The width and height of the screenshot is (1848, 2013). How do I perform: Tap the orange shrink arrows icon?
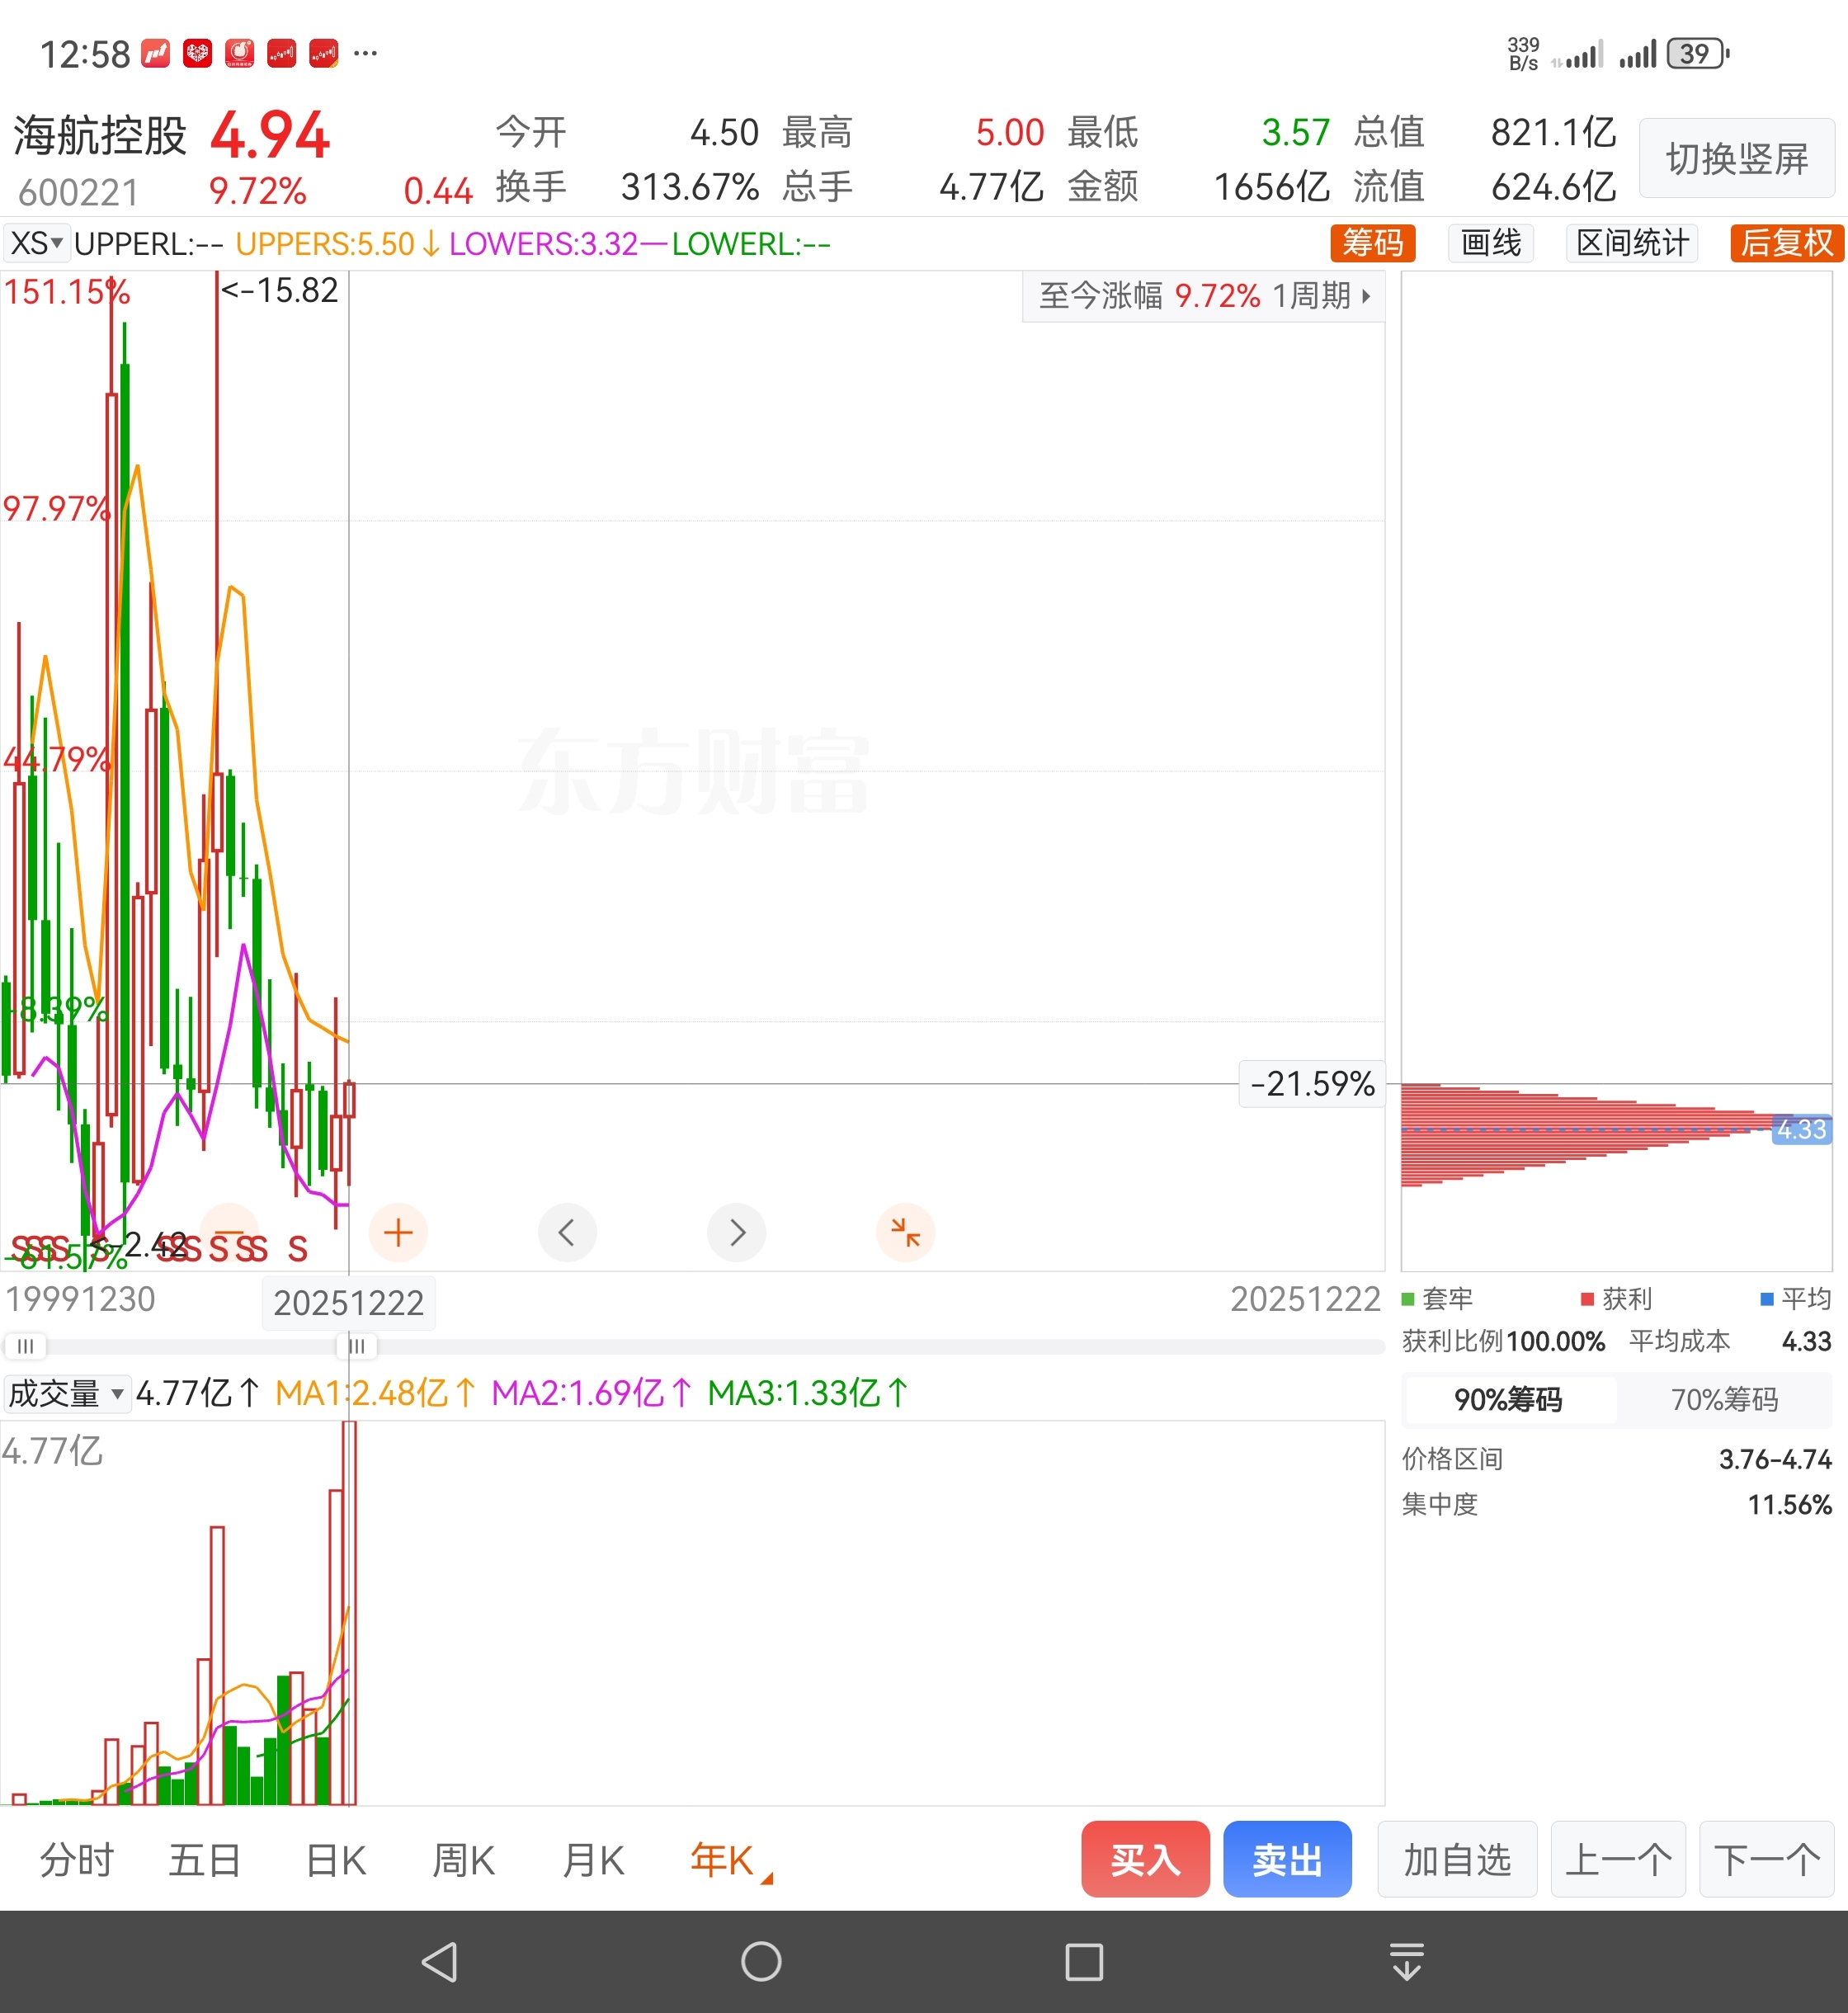(x=905, y=1232)
